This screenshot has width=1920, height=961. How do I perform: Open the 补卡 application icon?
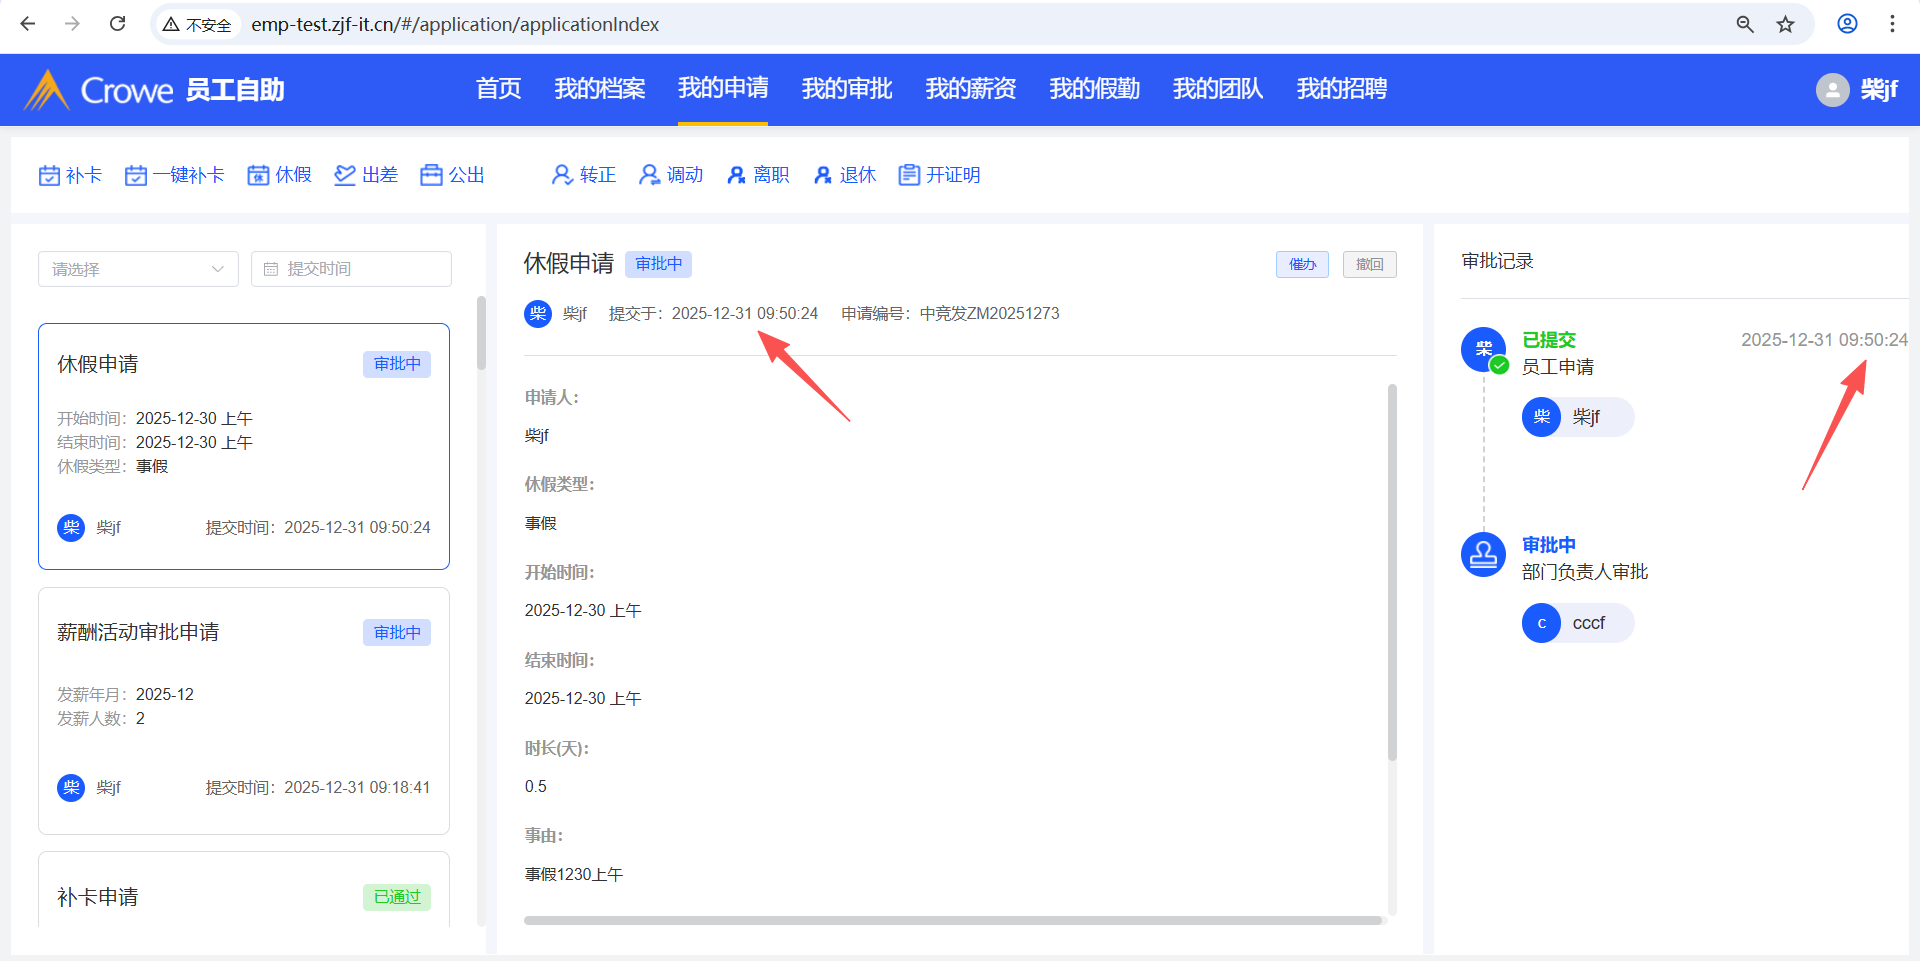pos(49,176)
